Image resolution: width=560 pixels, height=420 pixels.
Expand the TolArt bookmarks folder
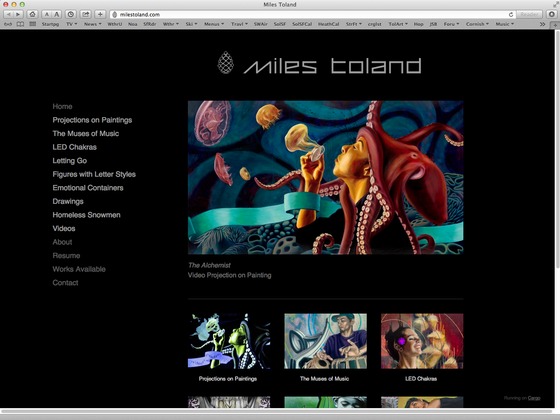pos(398,24)
